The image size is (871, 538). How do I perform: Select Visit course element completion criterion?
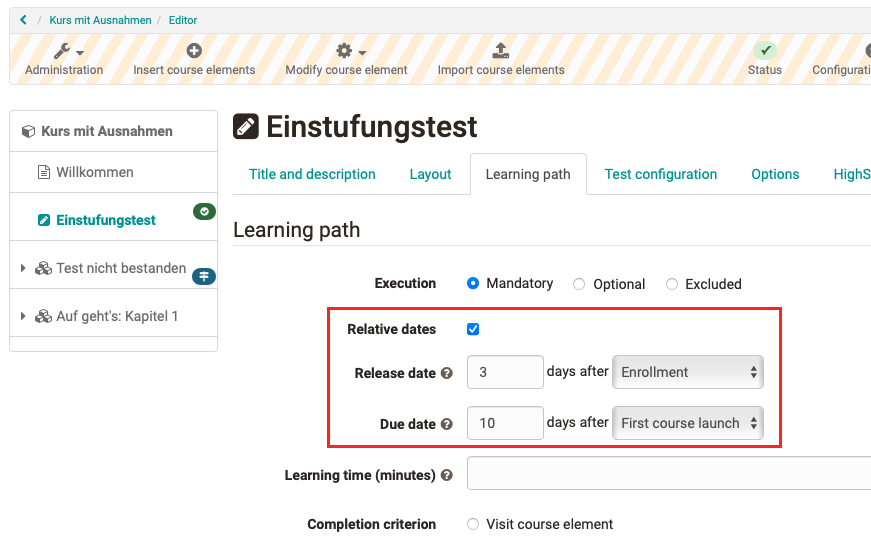tap(473, 524)
